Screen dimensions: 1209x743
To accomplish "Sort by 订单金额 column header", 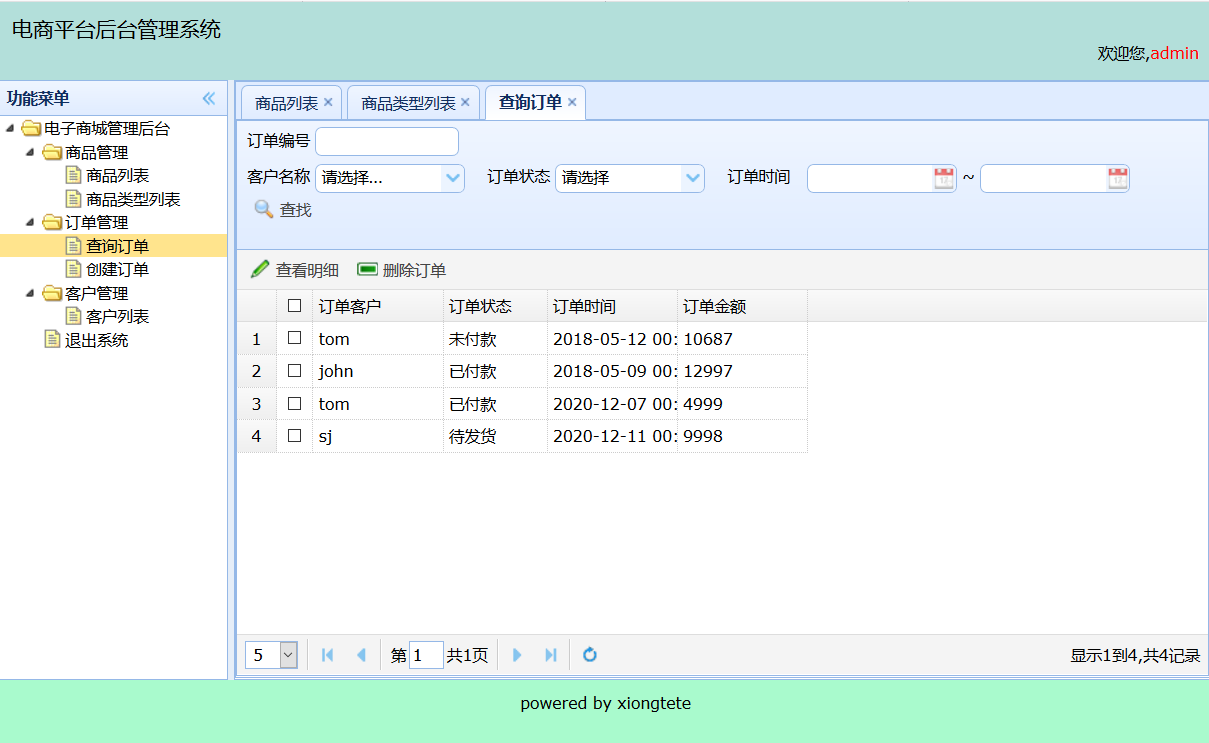I will coord(742,306).
